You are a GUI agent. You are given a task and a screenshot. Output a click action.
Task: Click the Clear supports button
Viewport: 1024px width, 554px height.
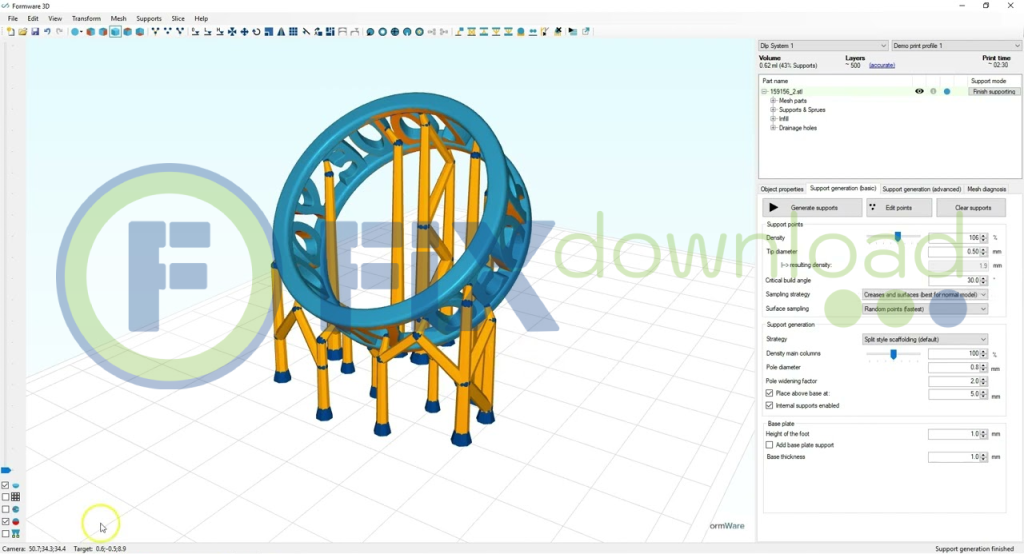[x=971, y=208]
